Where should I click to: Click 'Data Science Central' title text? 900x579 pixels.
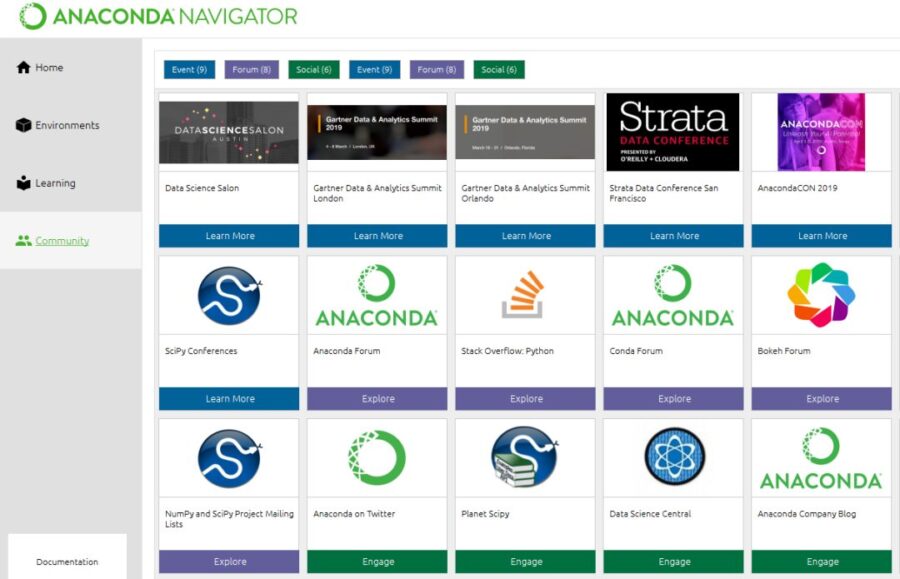pos(650,514)
